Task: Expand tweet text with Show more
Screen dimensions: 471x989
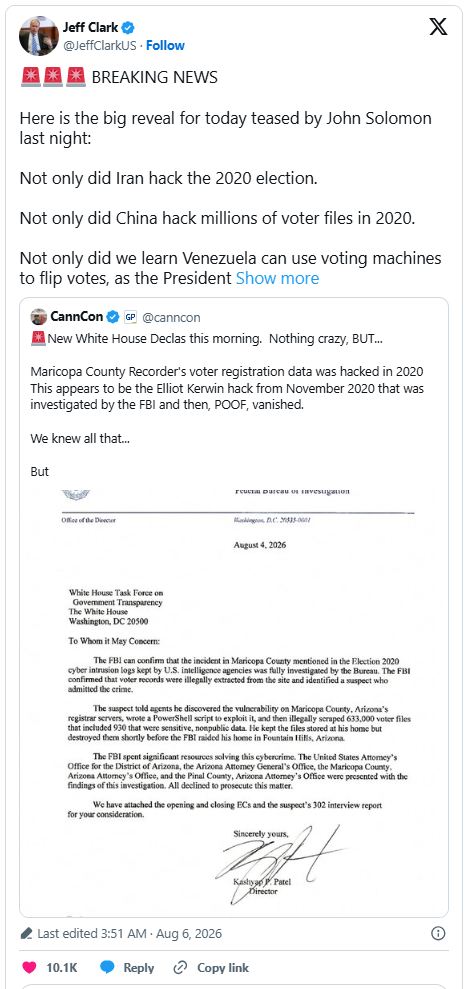Action: 277,278
